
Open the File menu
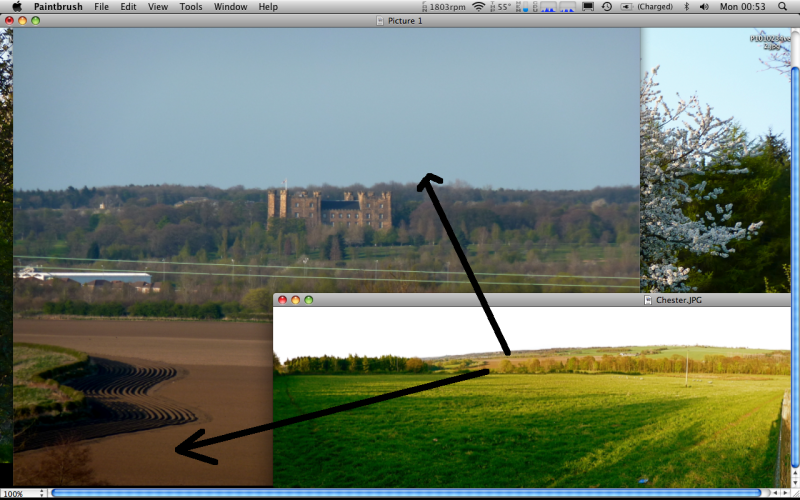[101, 7]
